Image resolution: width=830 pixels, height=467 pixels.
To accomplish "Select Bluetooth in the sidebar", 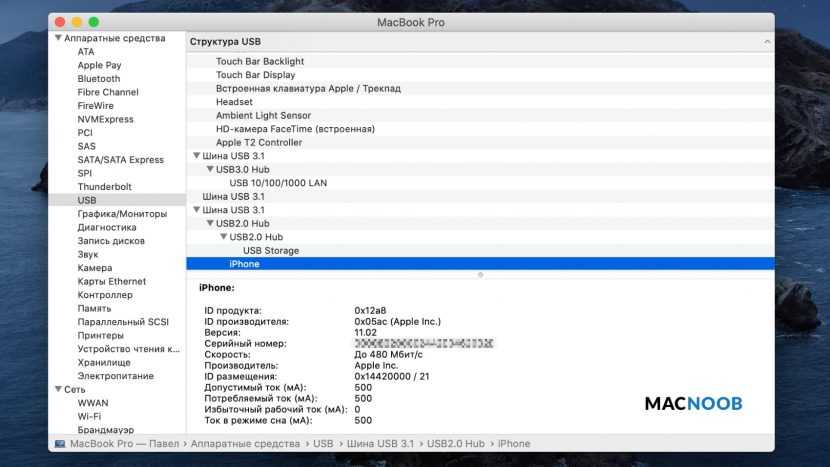I will tap(98, 79).
